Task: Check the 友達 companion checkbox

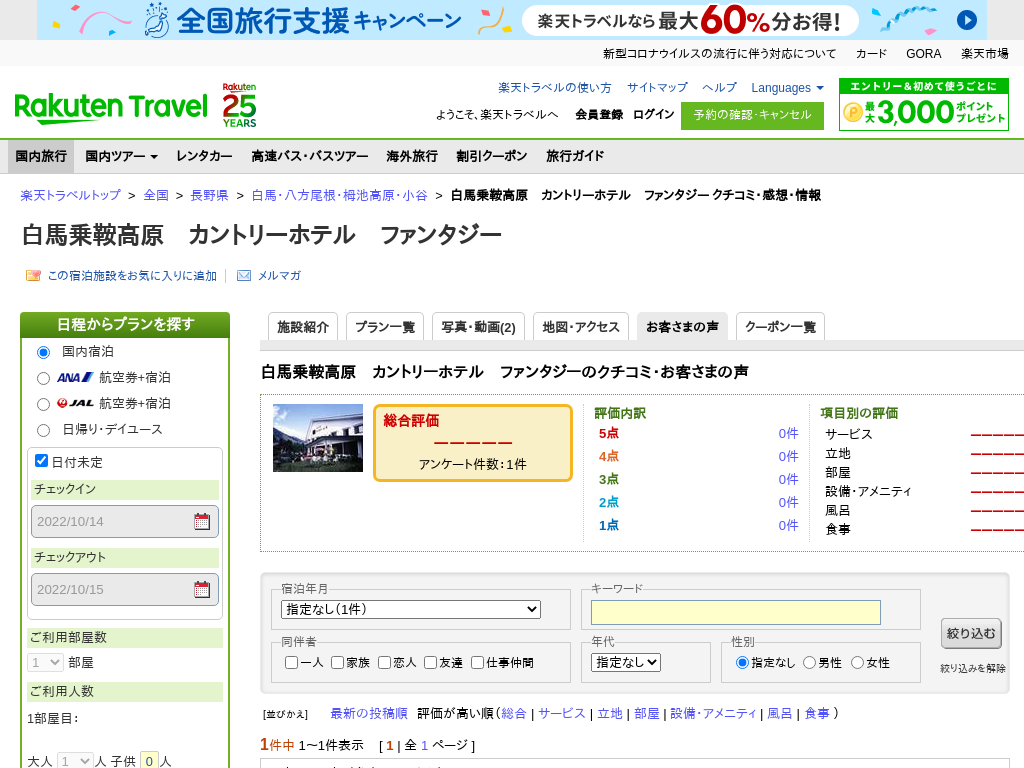Action: pos(430,663)
